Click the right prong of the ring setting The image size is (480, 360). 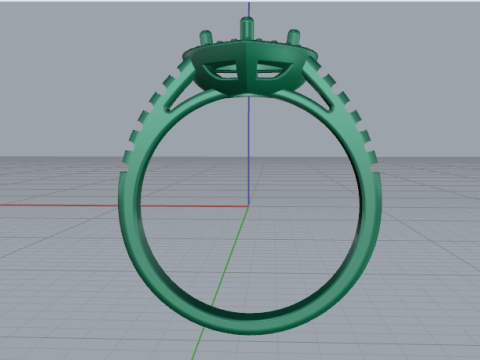pyautogui.click(x=293, y=38)
